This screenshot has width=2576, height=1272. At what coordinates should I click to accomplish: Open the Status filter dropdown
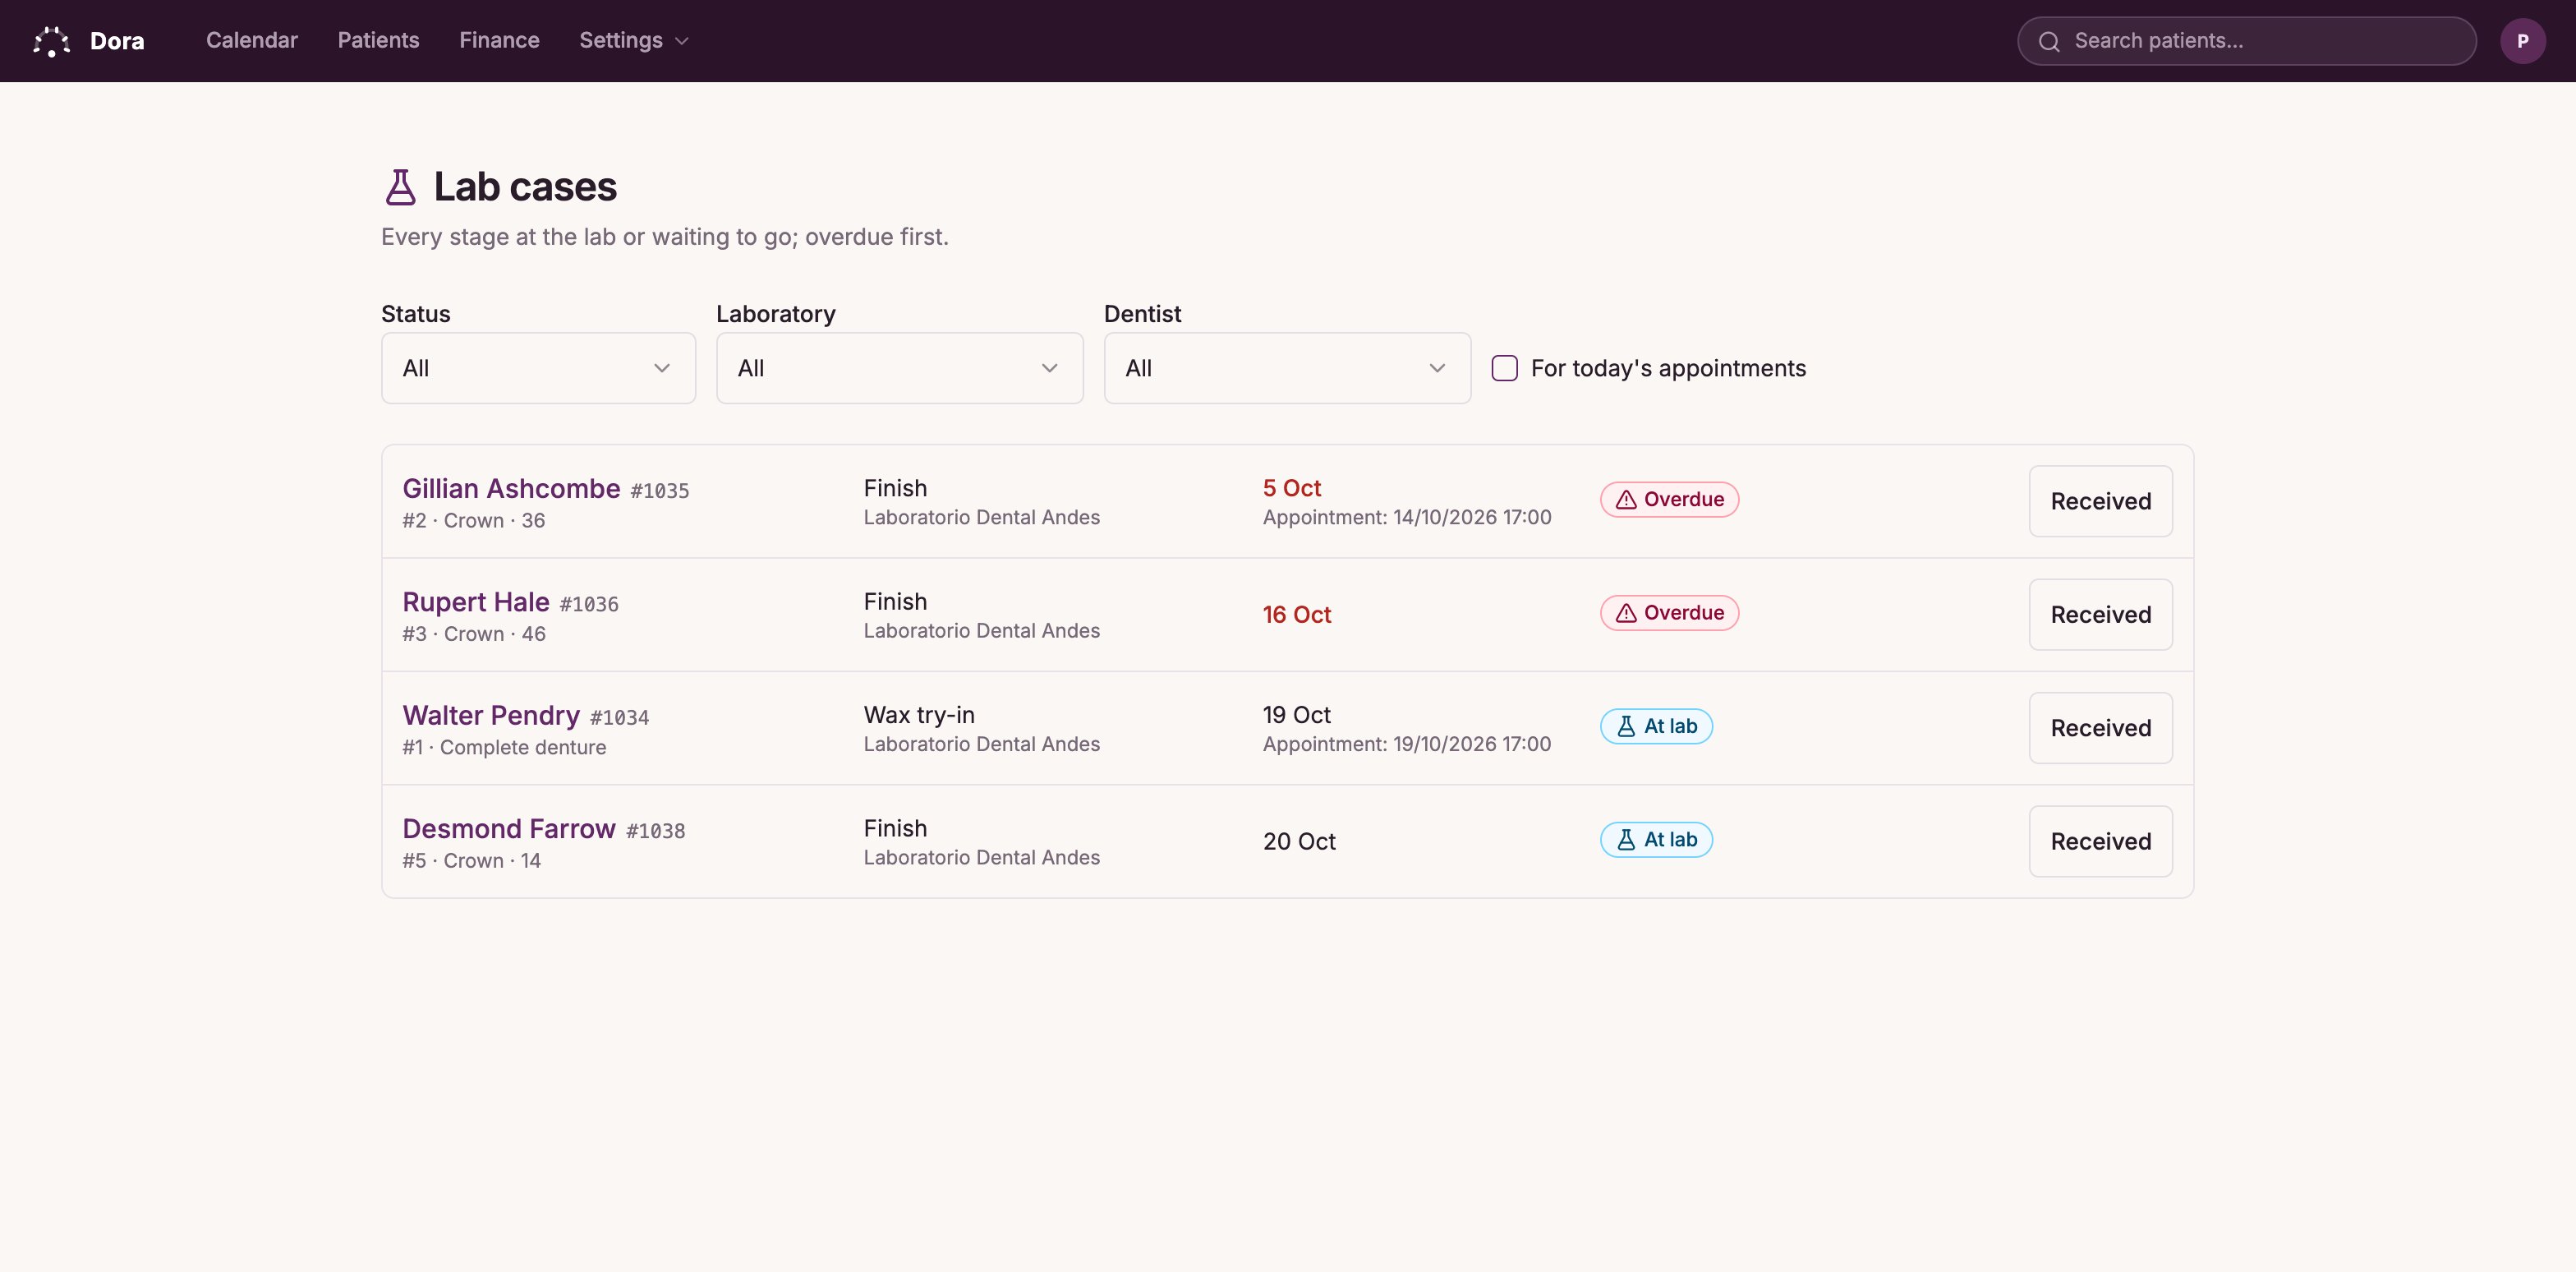538,368
